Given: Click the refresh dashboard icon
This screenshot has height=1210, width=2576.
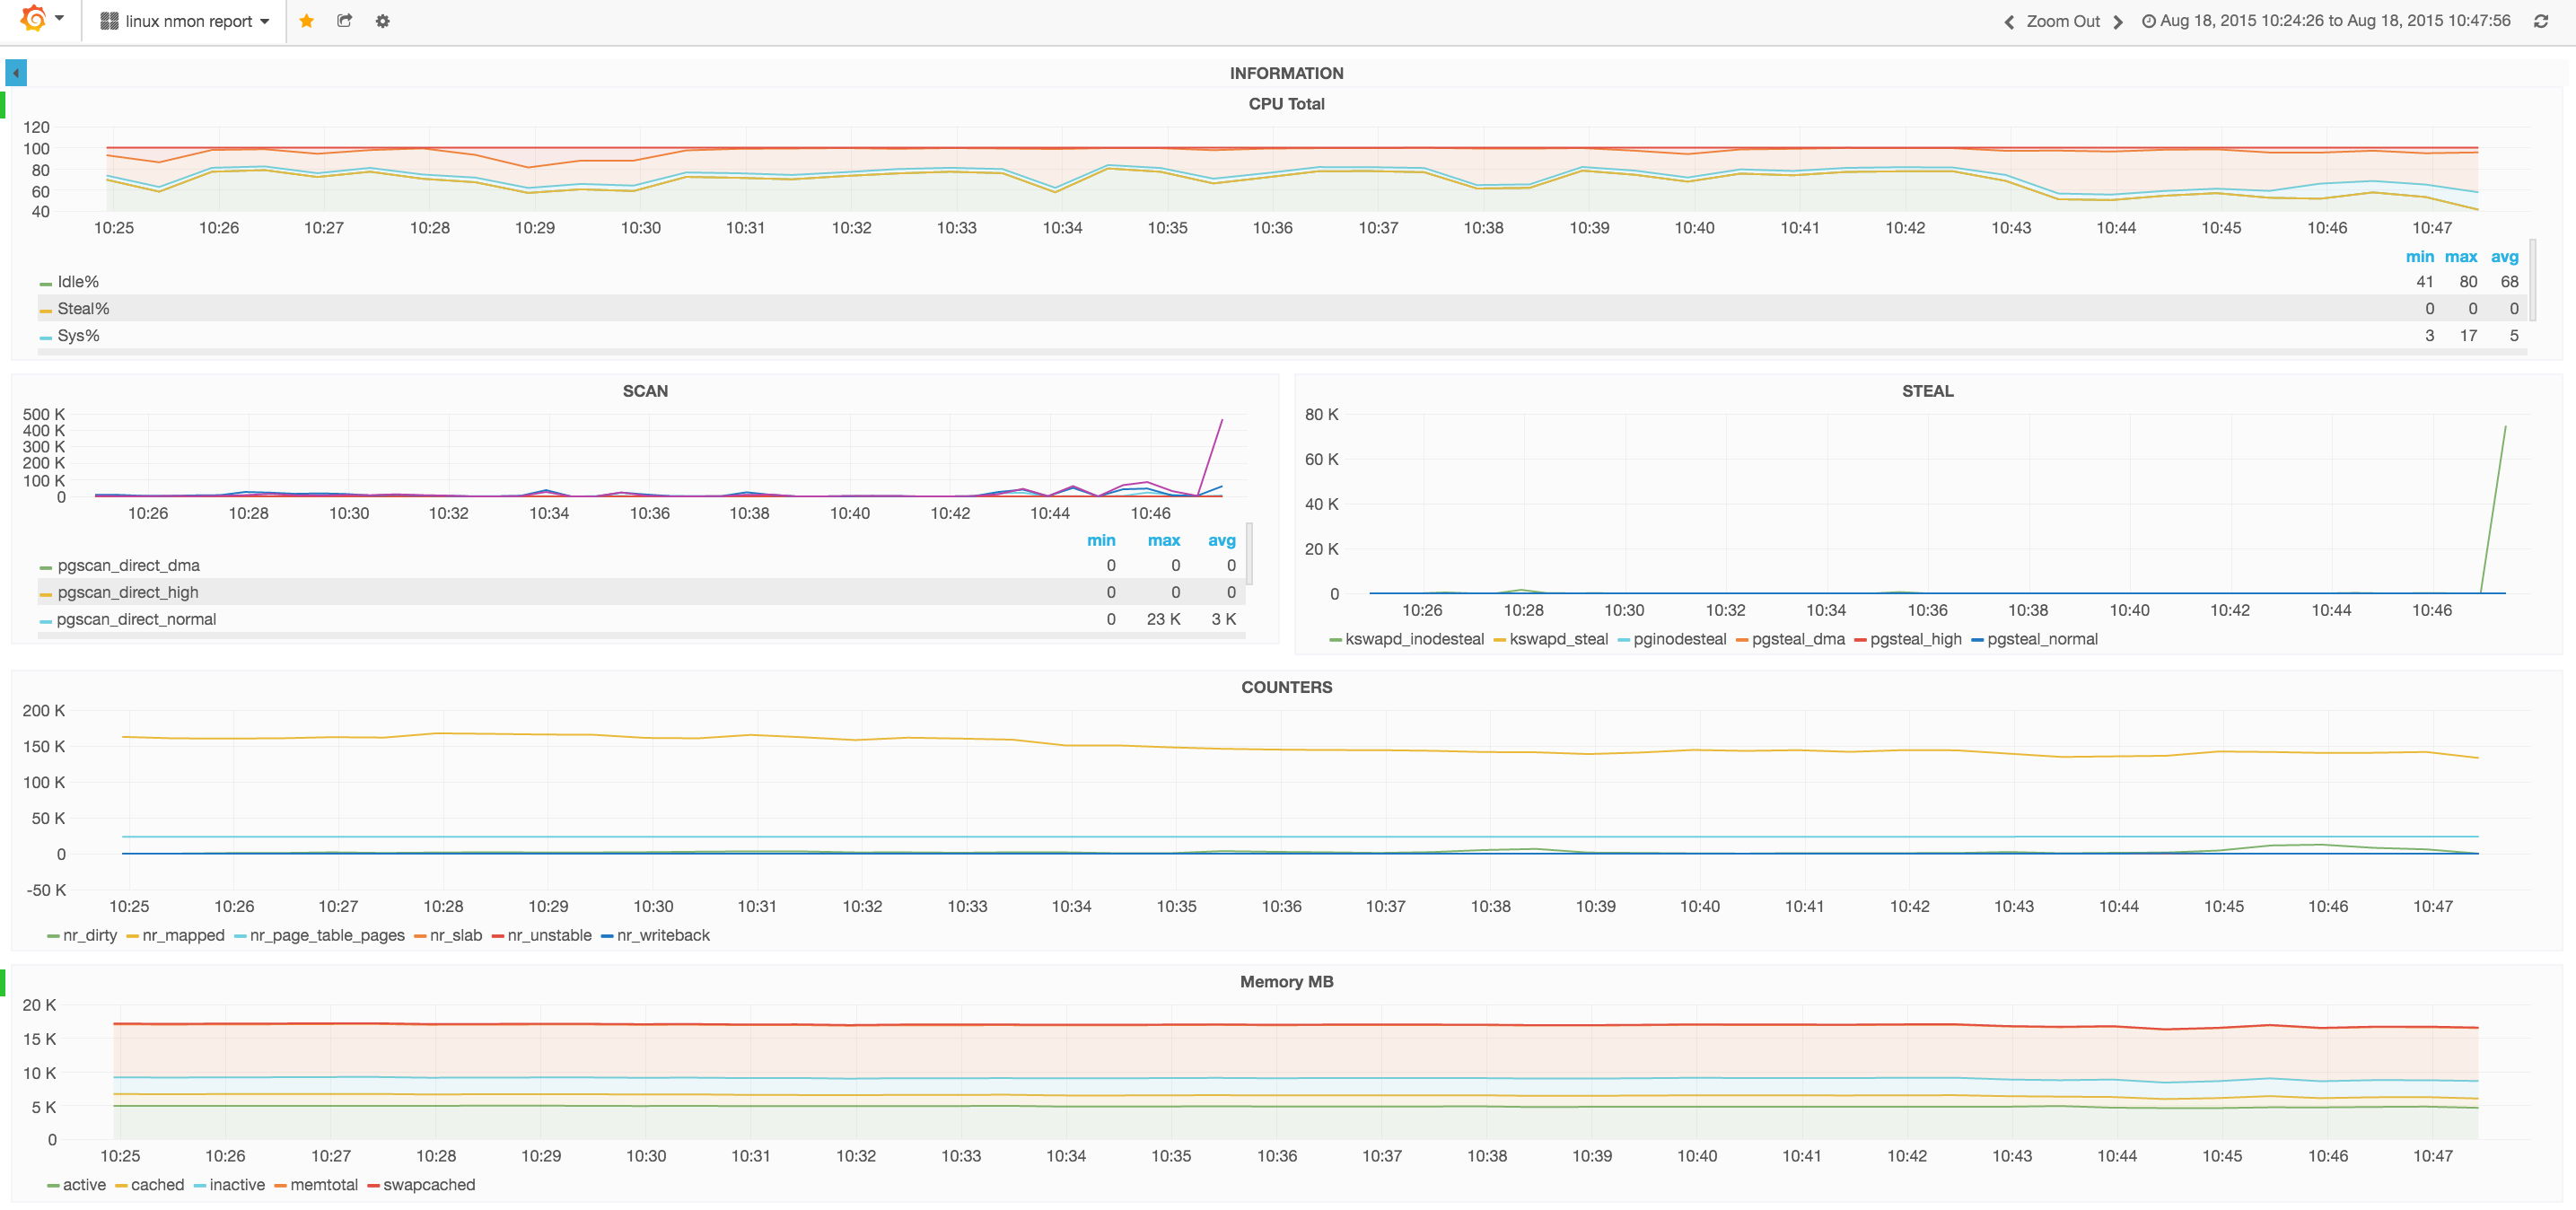Looking at the screenshot, I should [x=2540, y=21].
